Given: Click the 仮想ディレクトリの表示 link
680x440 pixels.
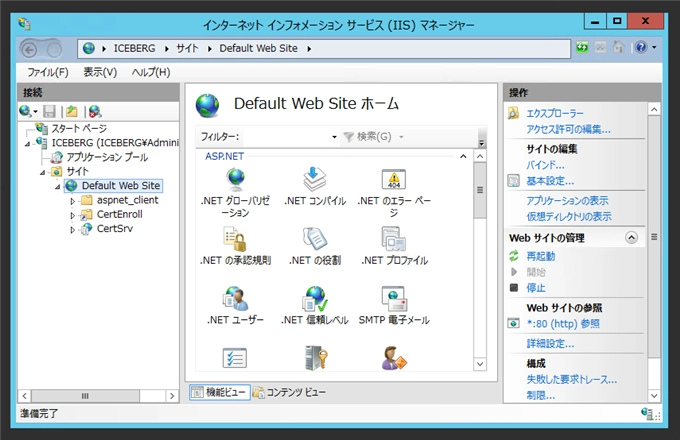Looking at the screenshot, I should (x=569, y=216).
